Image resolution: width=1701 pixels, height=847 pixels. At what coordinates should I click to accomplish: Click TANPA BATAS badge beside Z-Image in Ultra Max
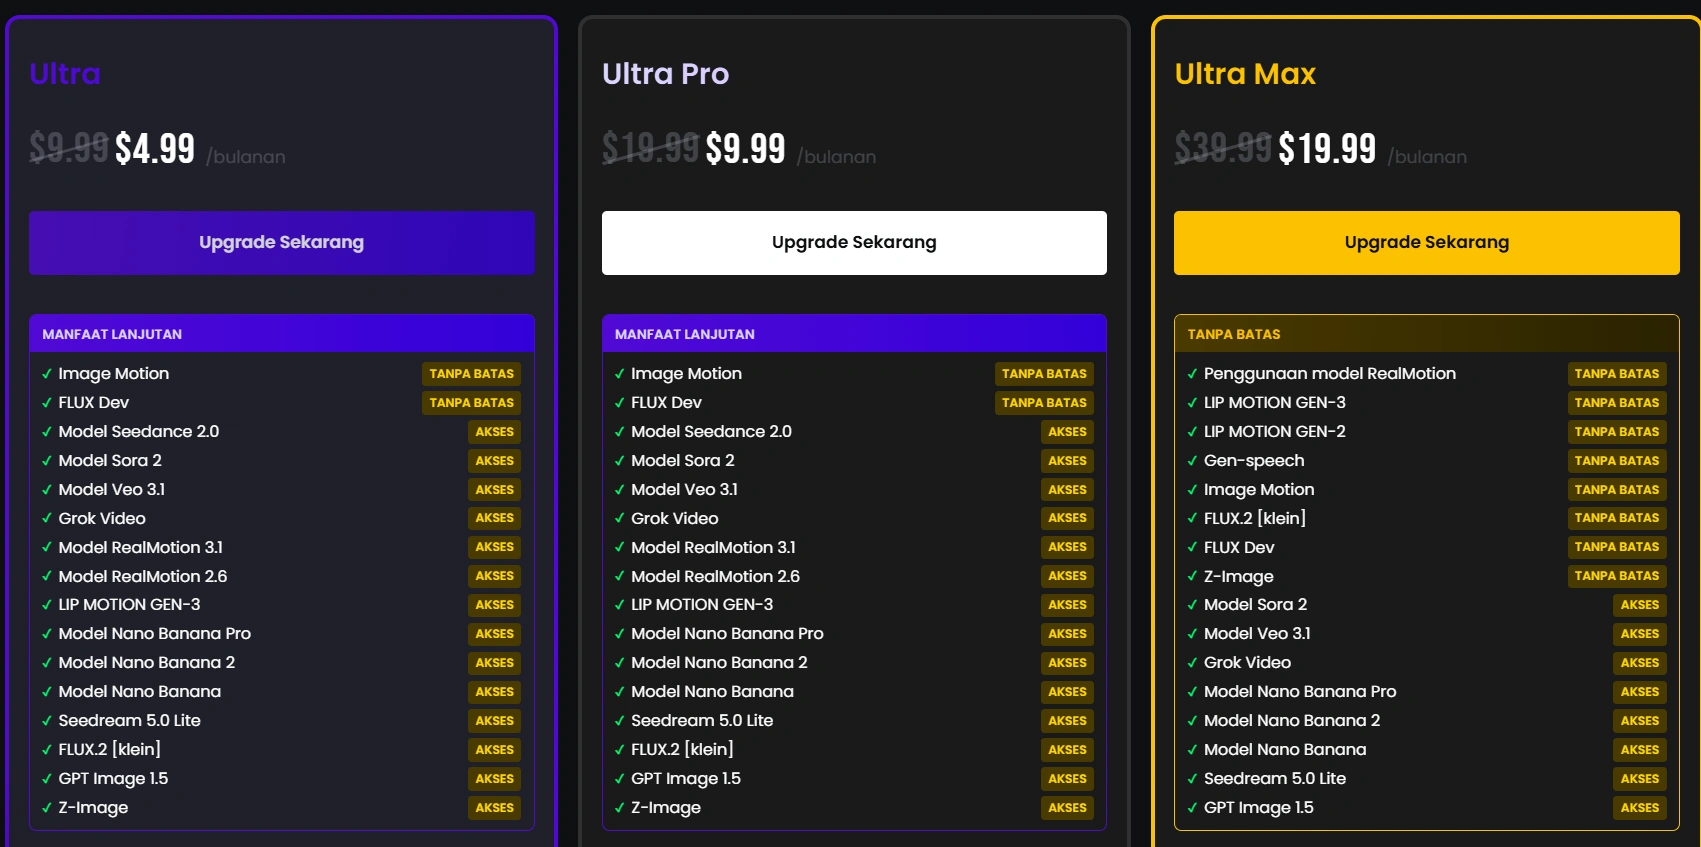(x=1616, y=576)
